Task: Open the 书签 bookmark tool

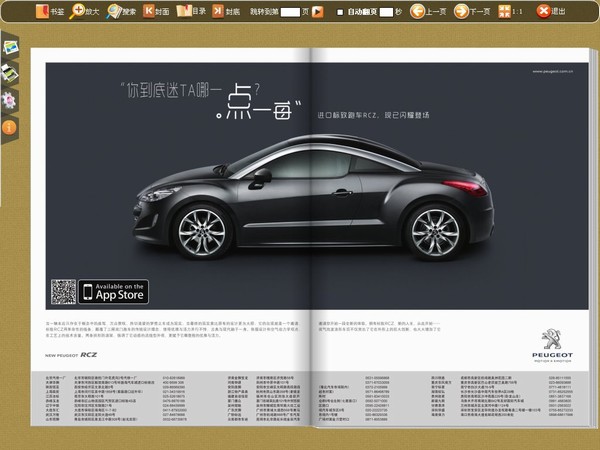Action: 50,11
